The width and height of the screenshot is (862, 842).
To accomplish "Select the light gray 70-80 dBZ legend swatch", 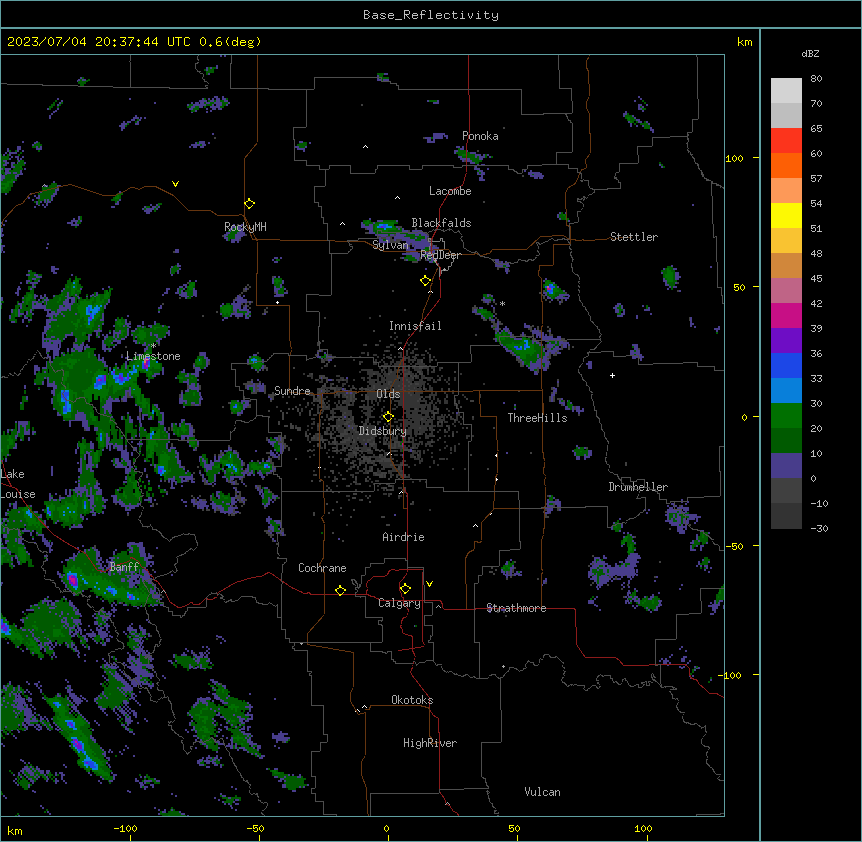I will click(x=786, y=91).
